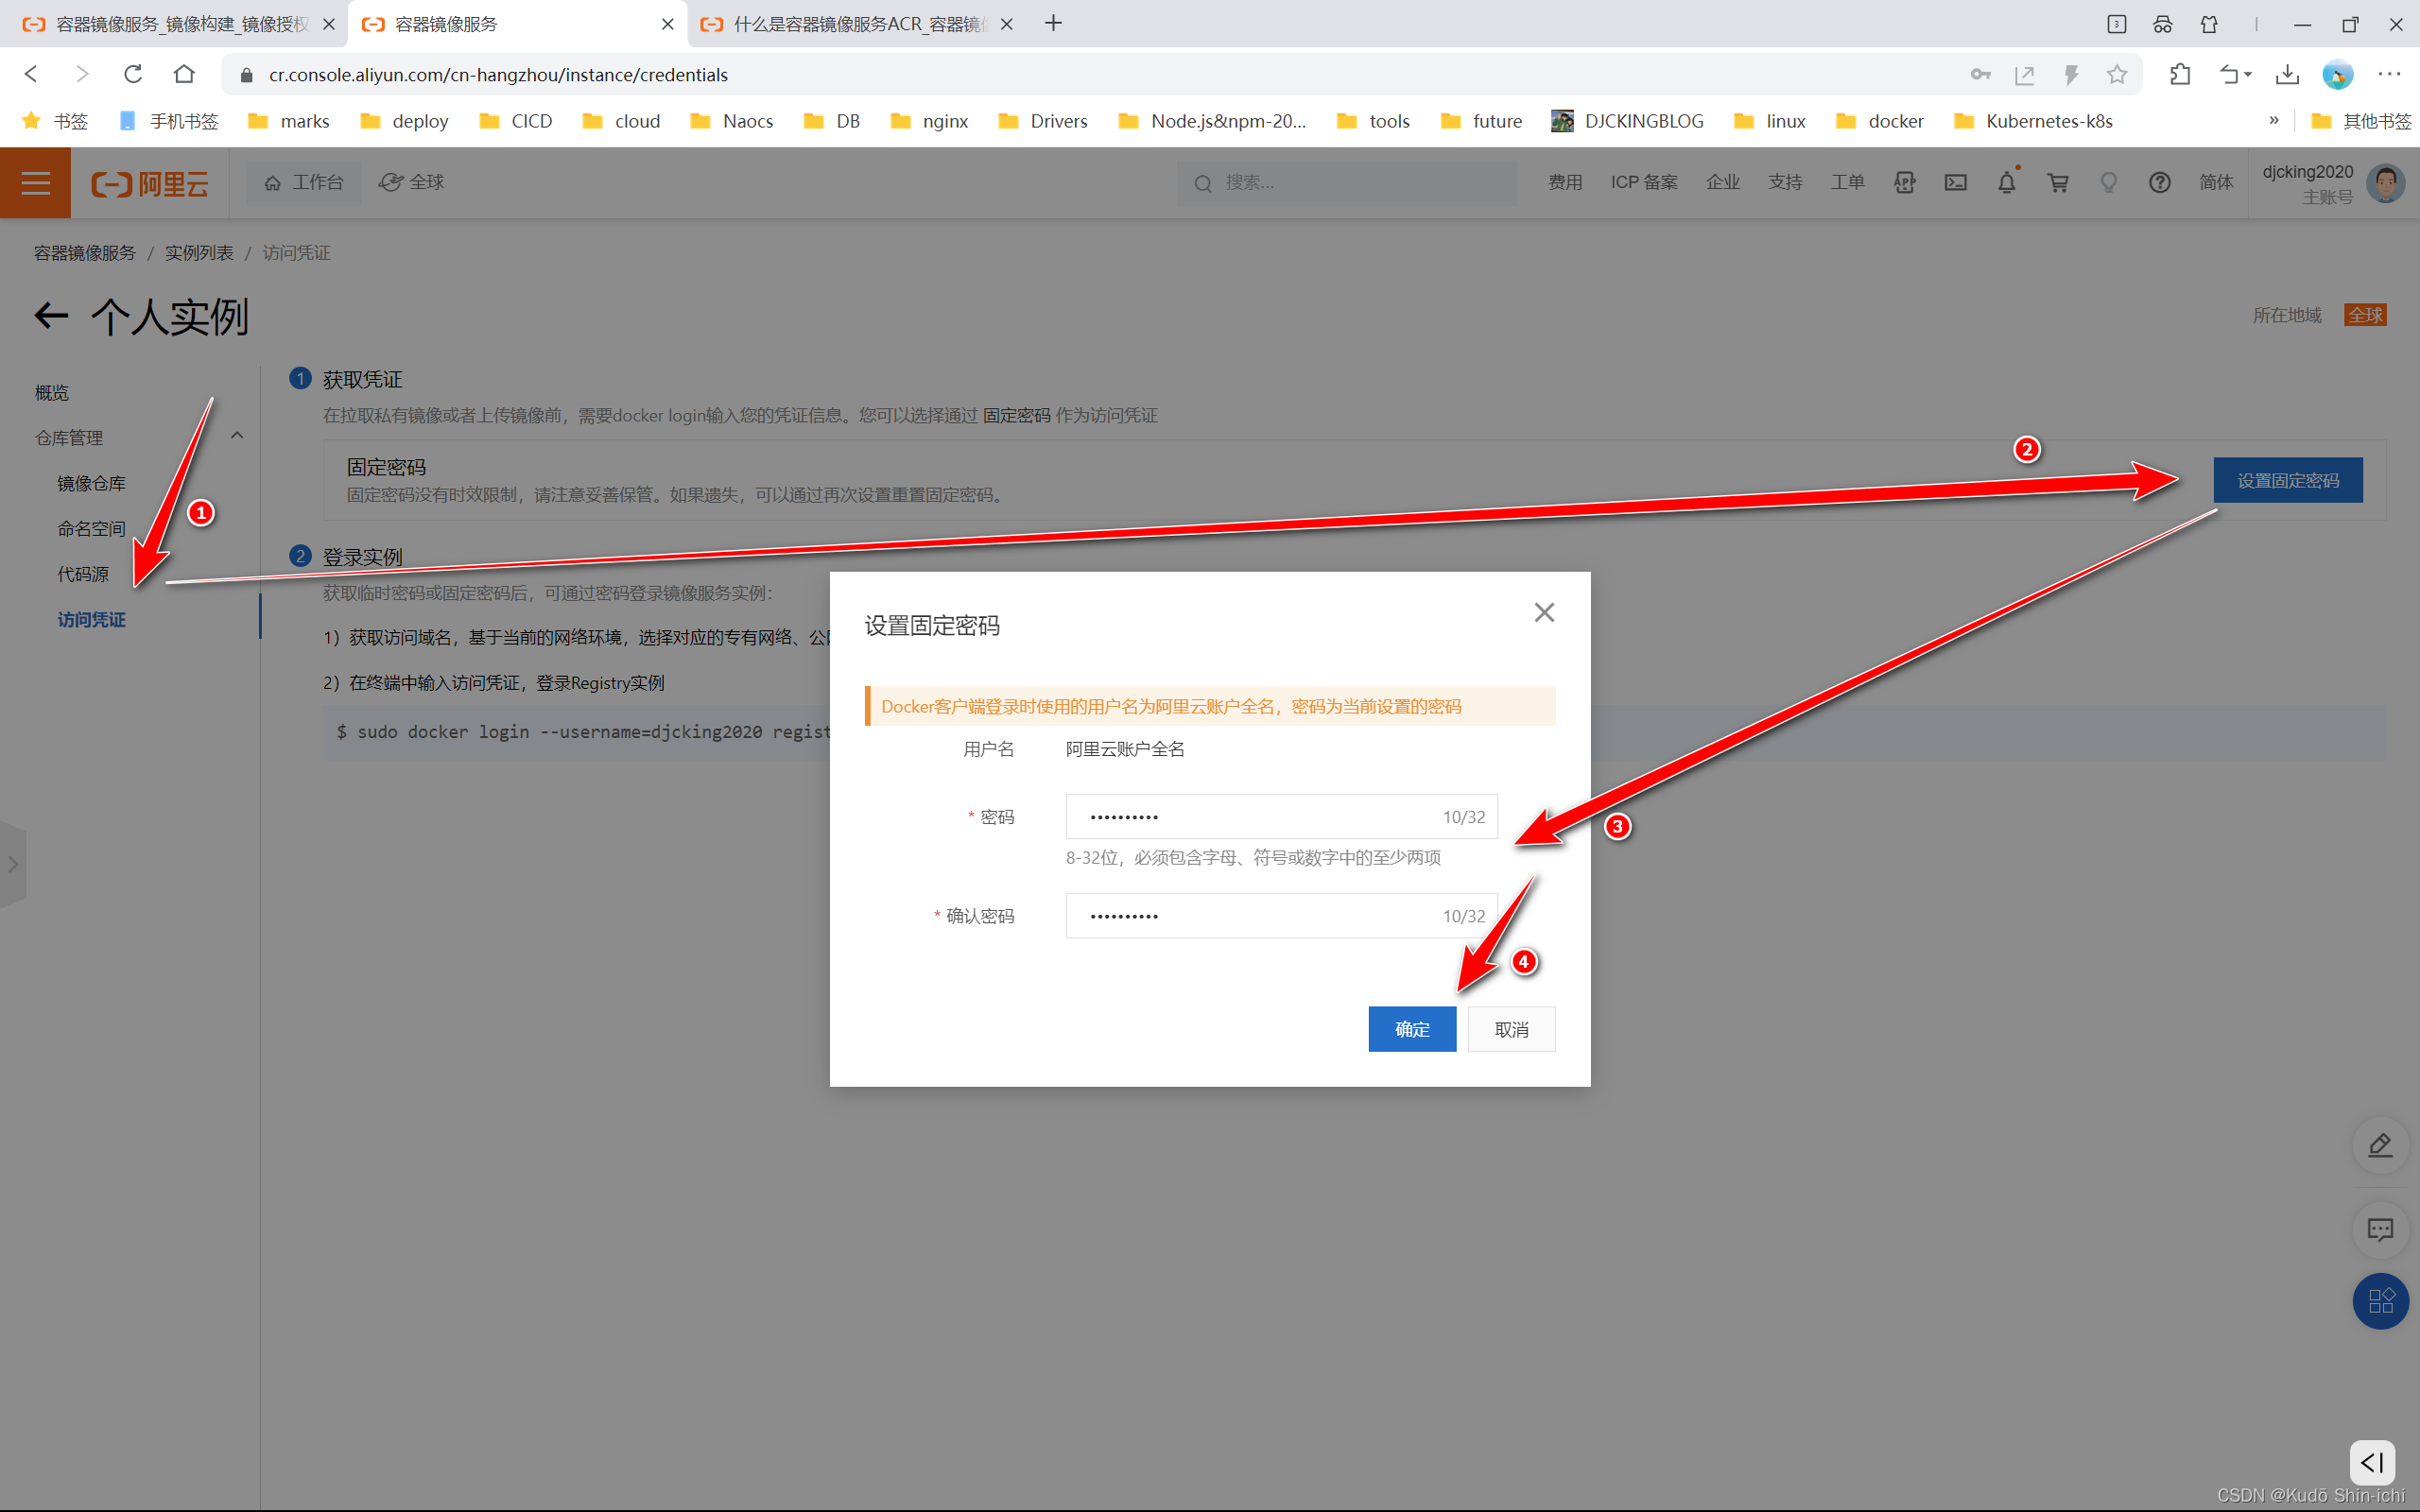Collapse the 仓库管理 sidebar section
Viewport: 2420px width, 1512px height.
tap(237, 436)
